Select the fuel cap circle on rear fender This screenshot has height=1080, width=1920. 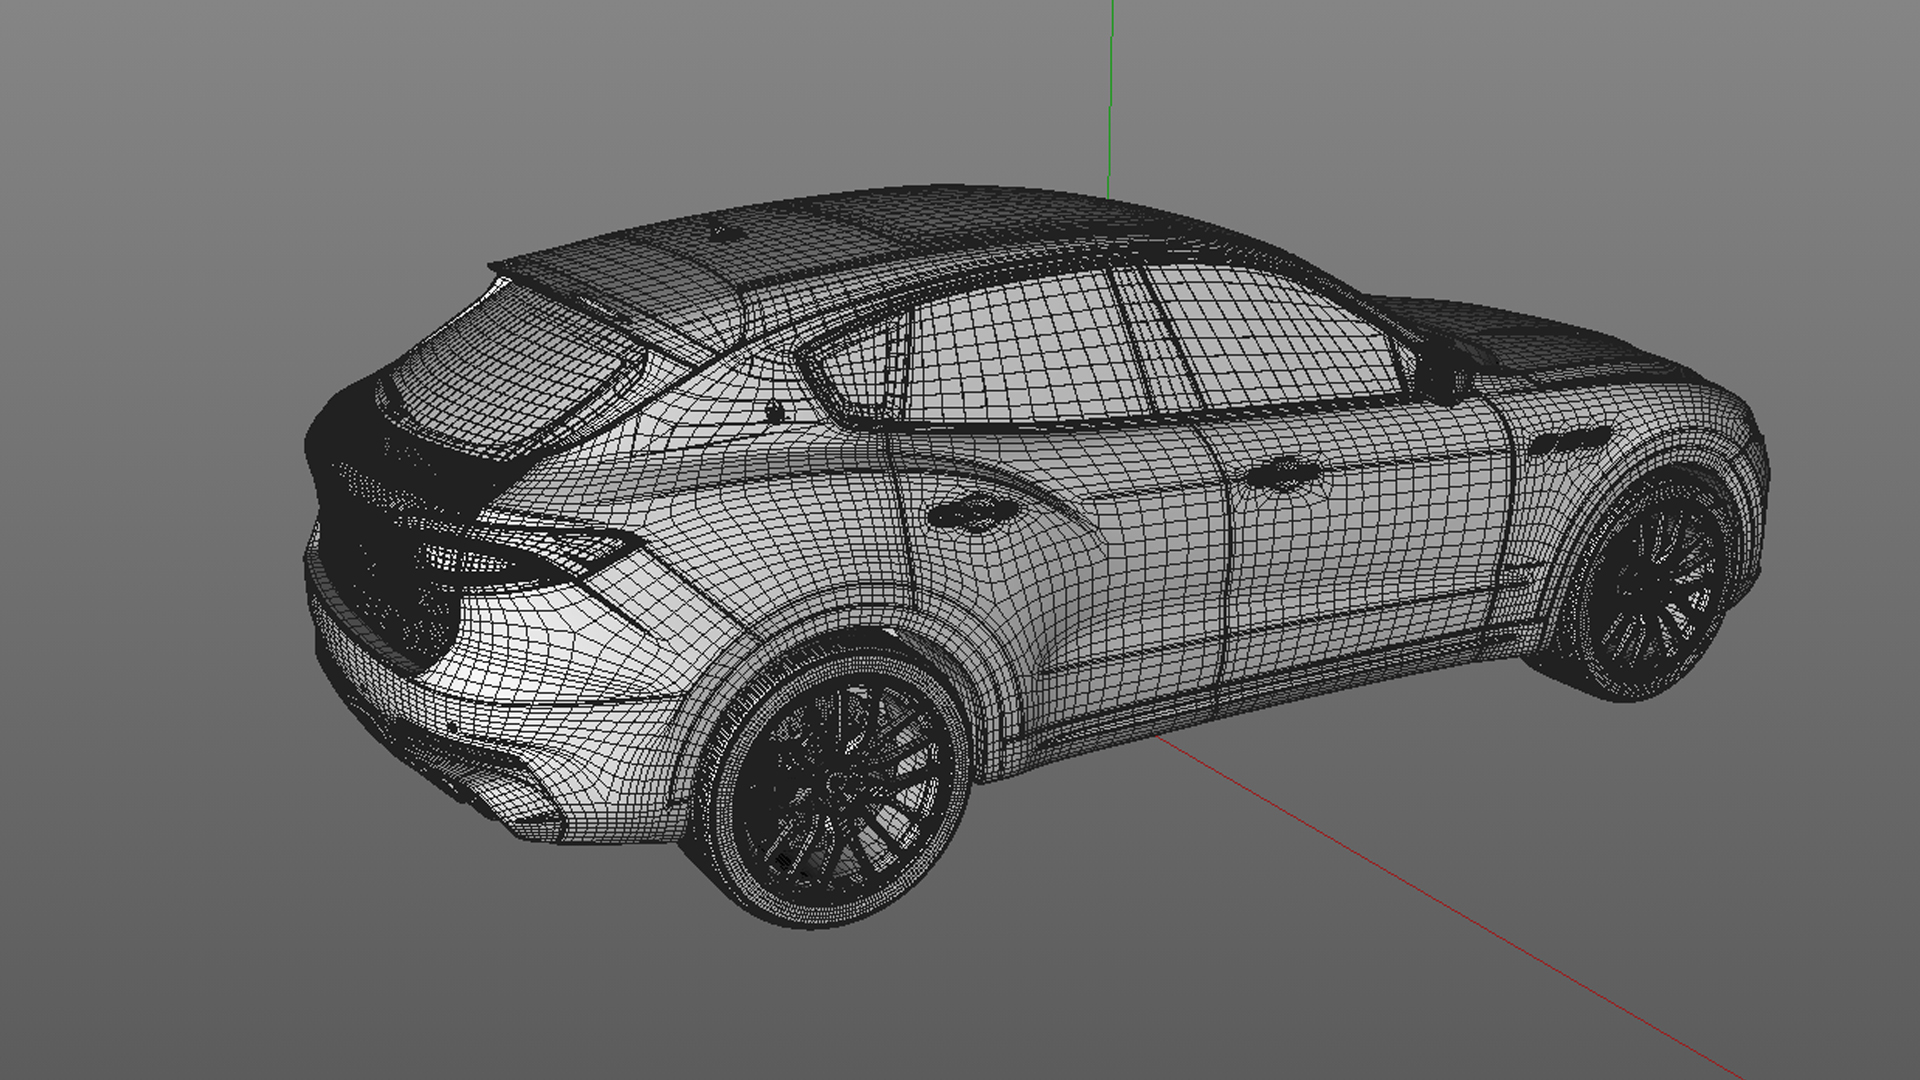point(774,411)
